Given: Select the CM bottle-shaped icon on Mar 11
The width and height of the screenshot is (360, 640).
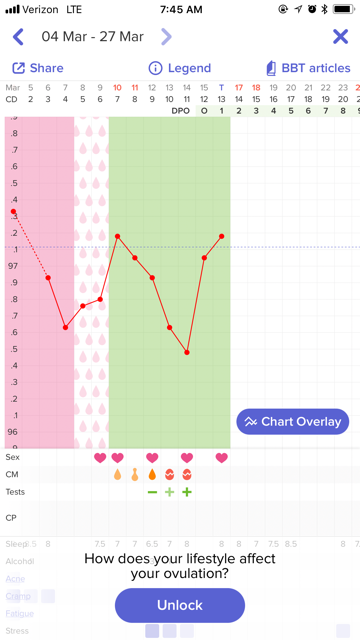Looking at the screenshot, I should pos(135,475).
